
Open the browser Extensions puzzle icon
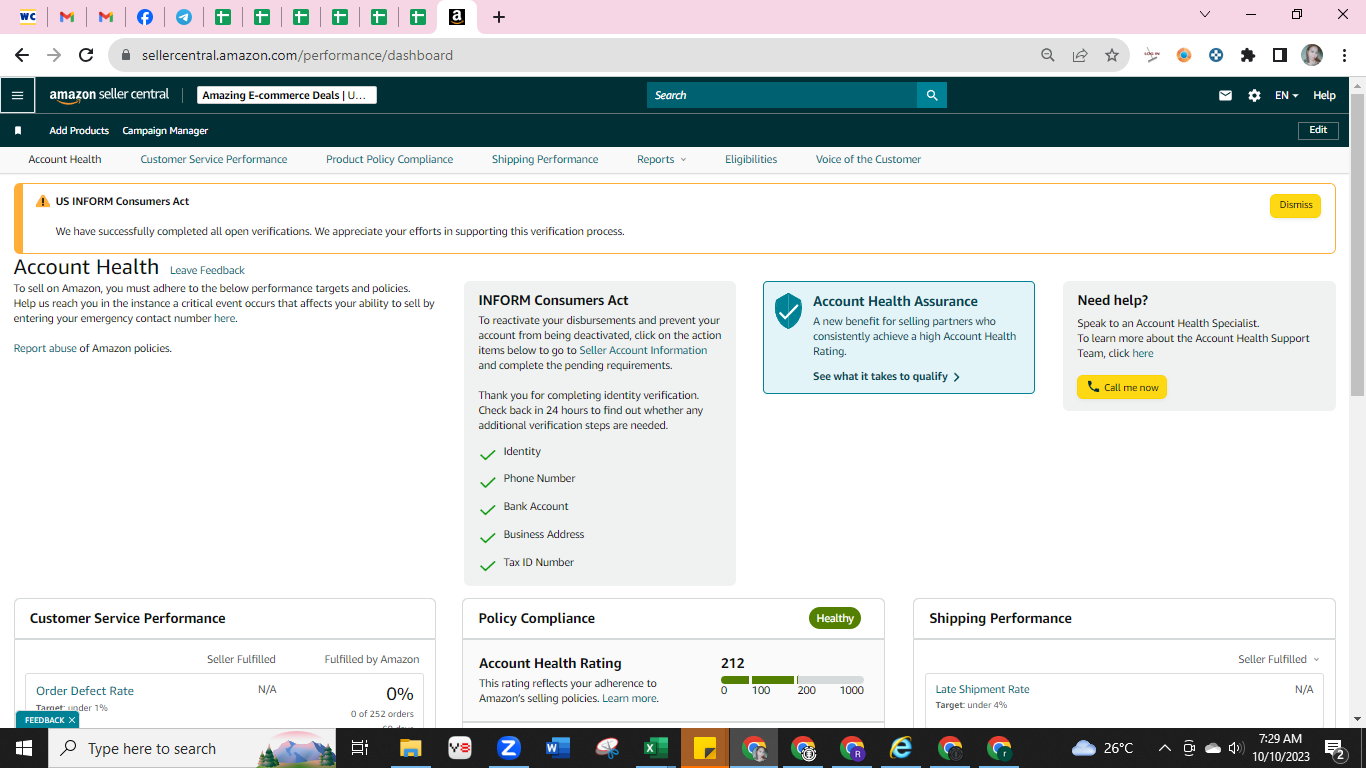pos(1248,55)
